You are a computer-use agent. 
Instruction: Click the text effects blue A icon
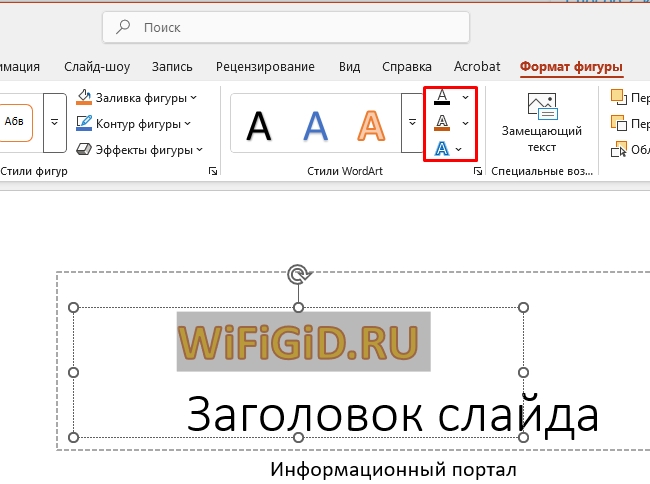tap(442, 149)
